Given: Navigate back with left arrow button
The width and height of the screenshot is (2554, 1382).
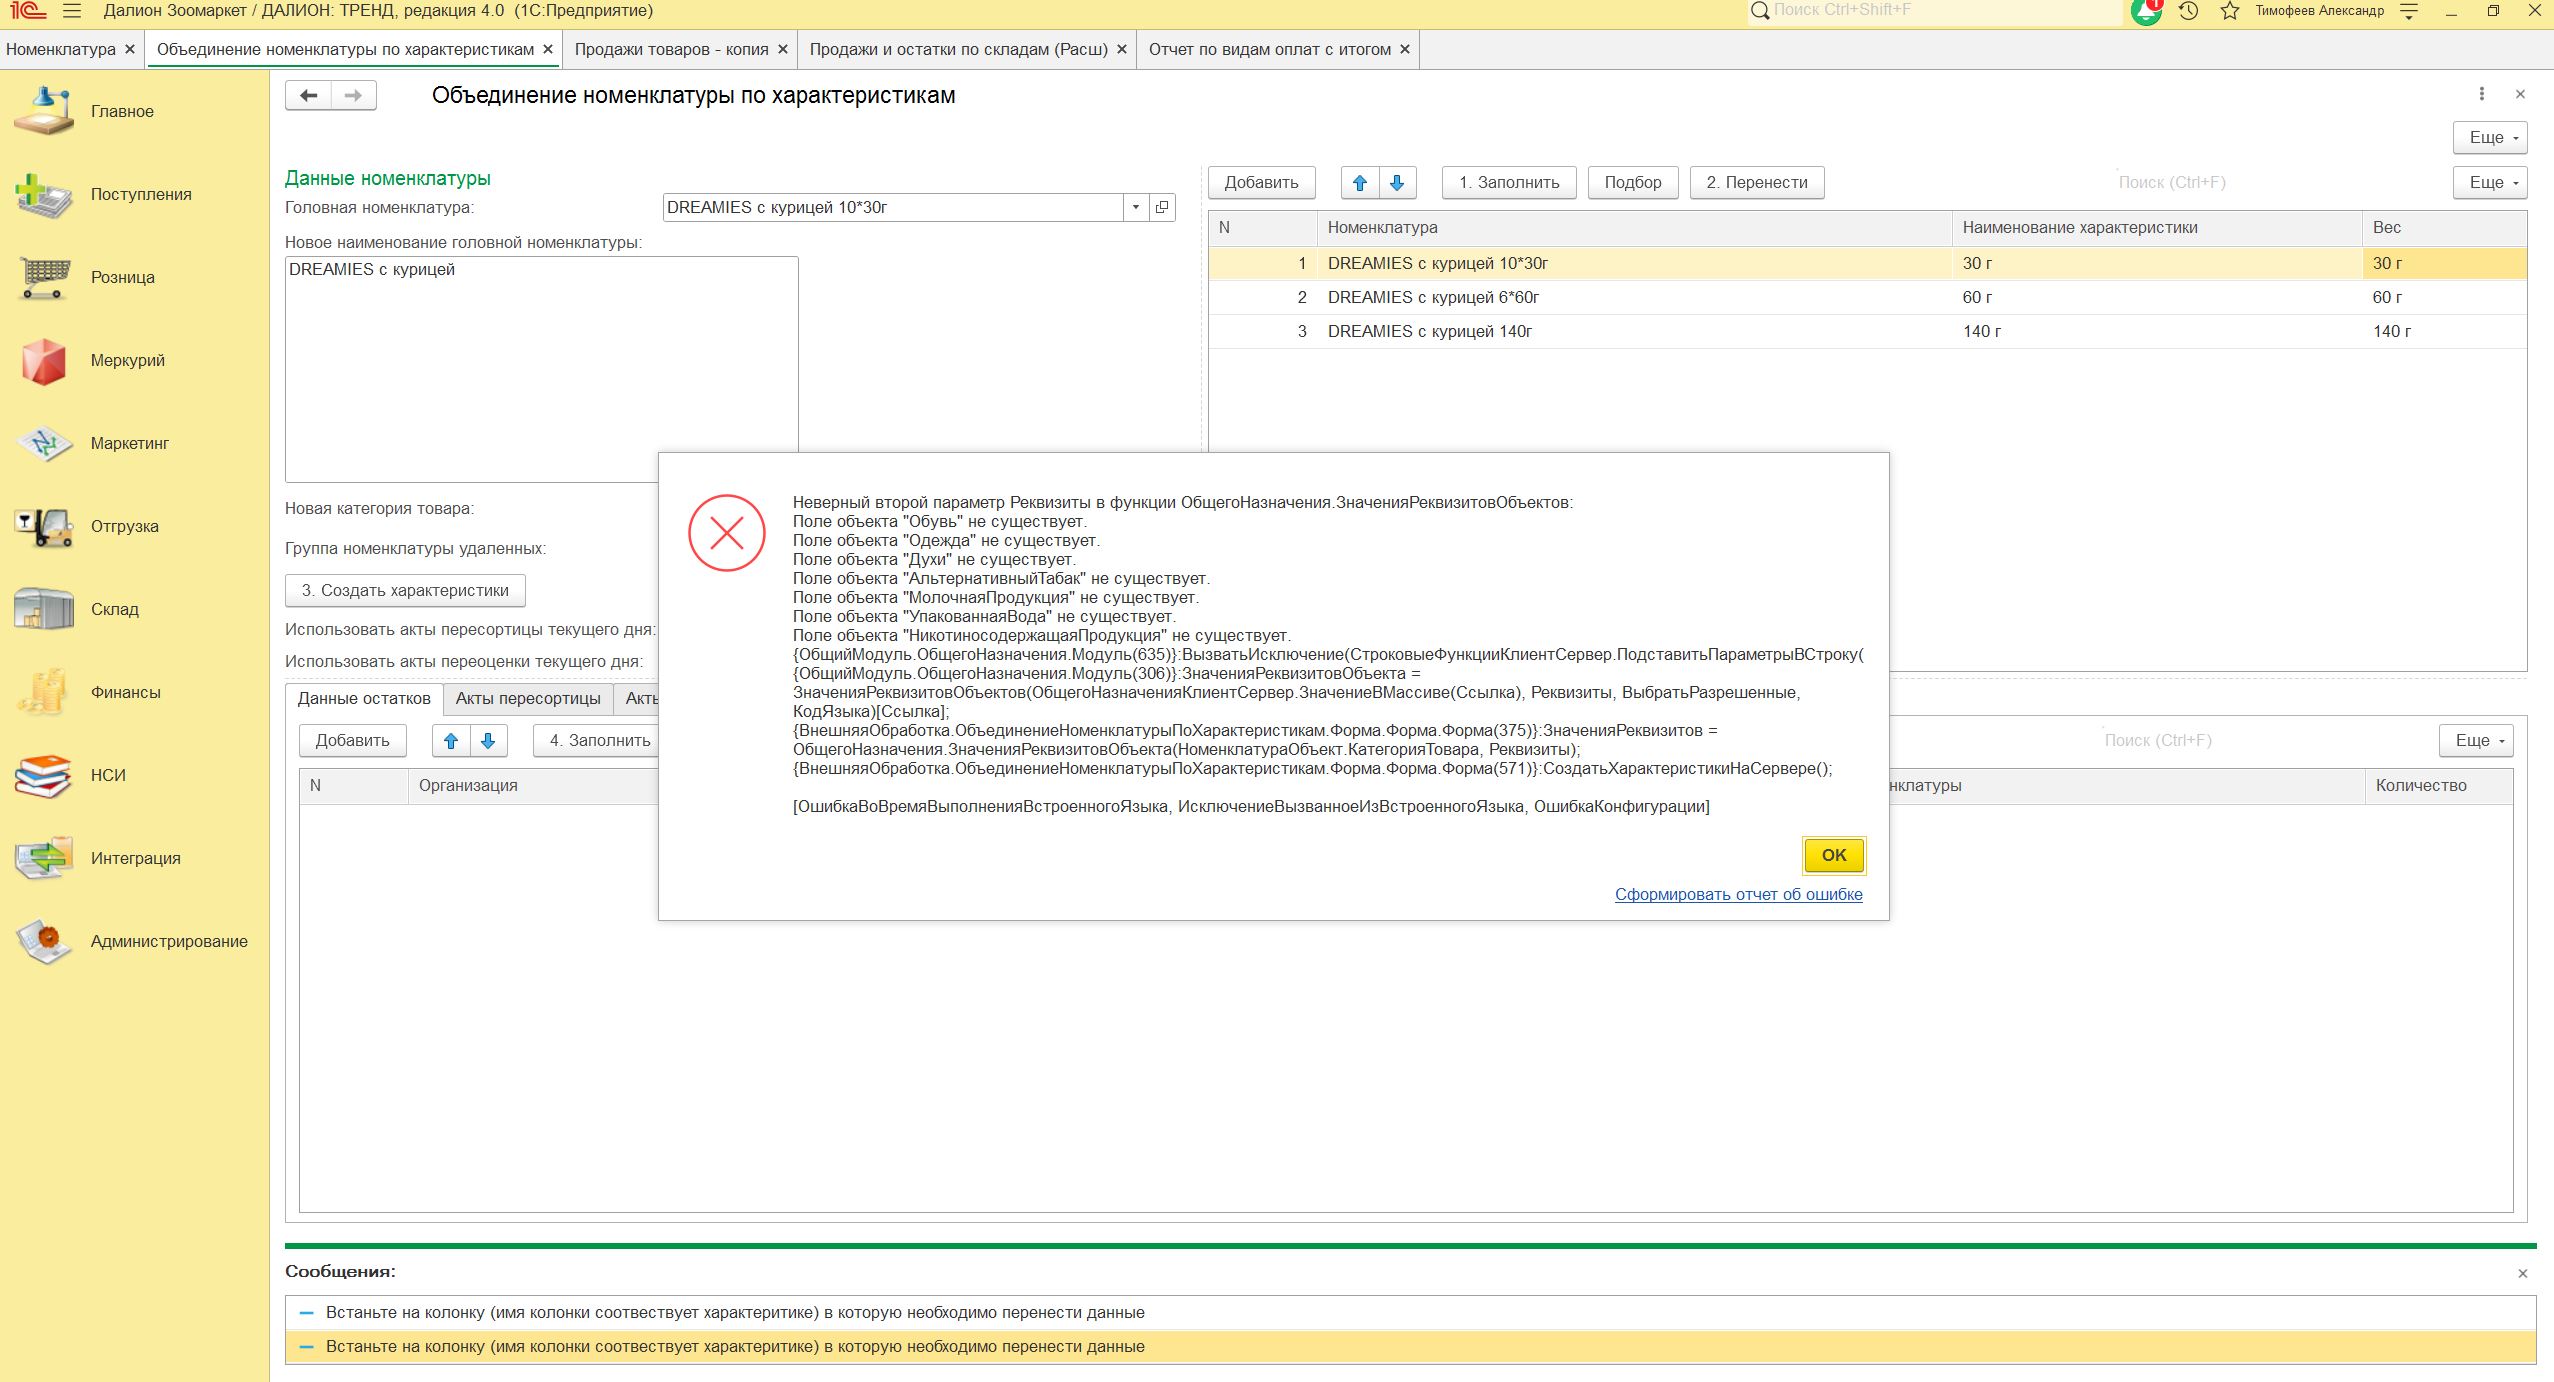Looking at the screenshot, I should click(x=309, y=96).
